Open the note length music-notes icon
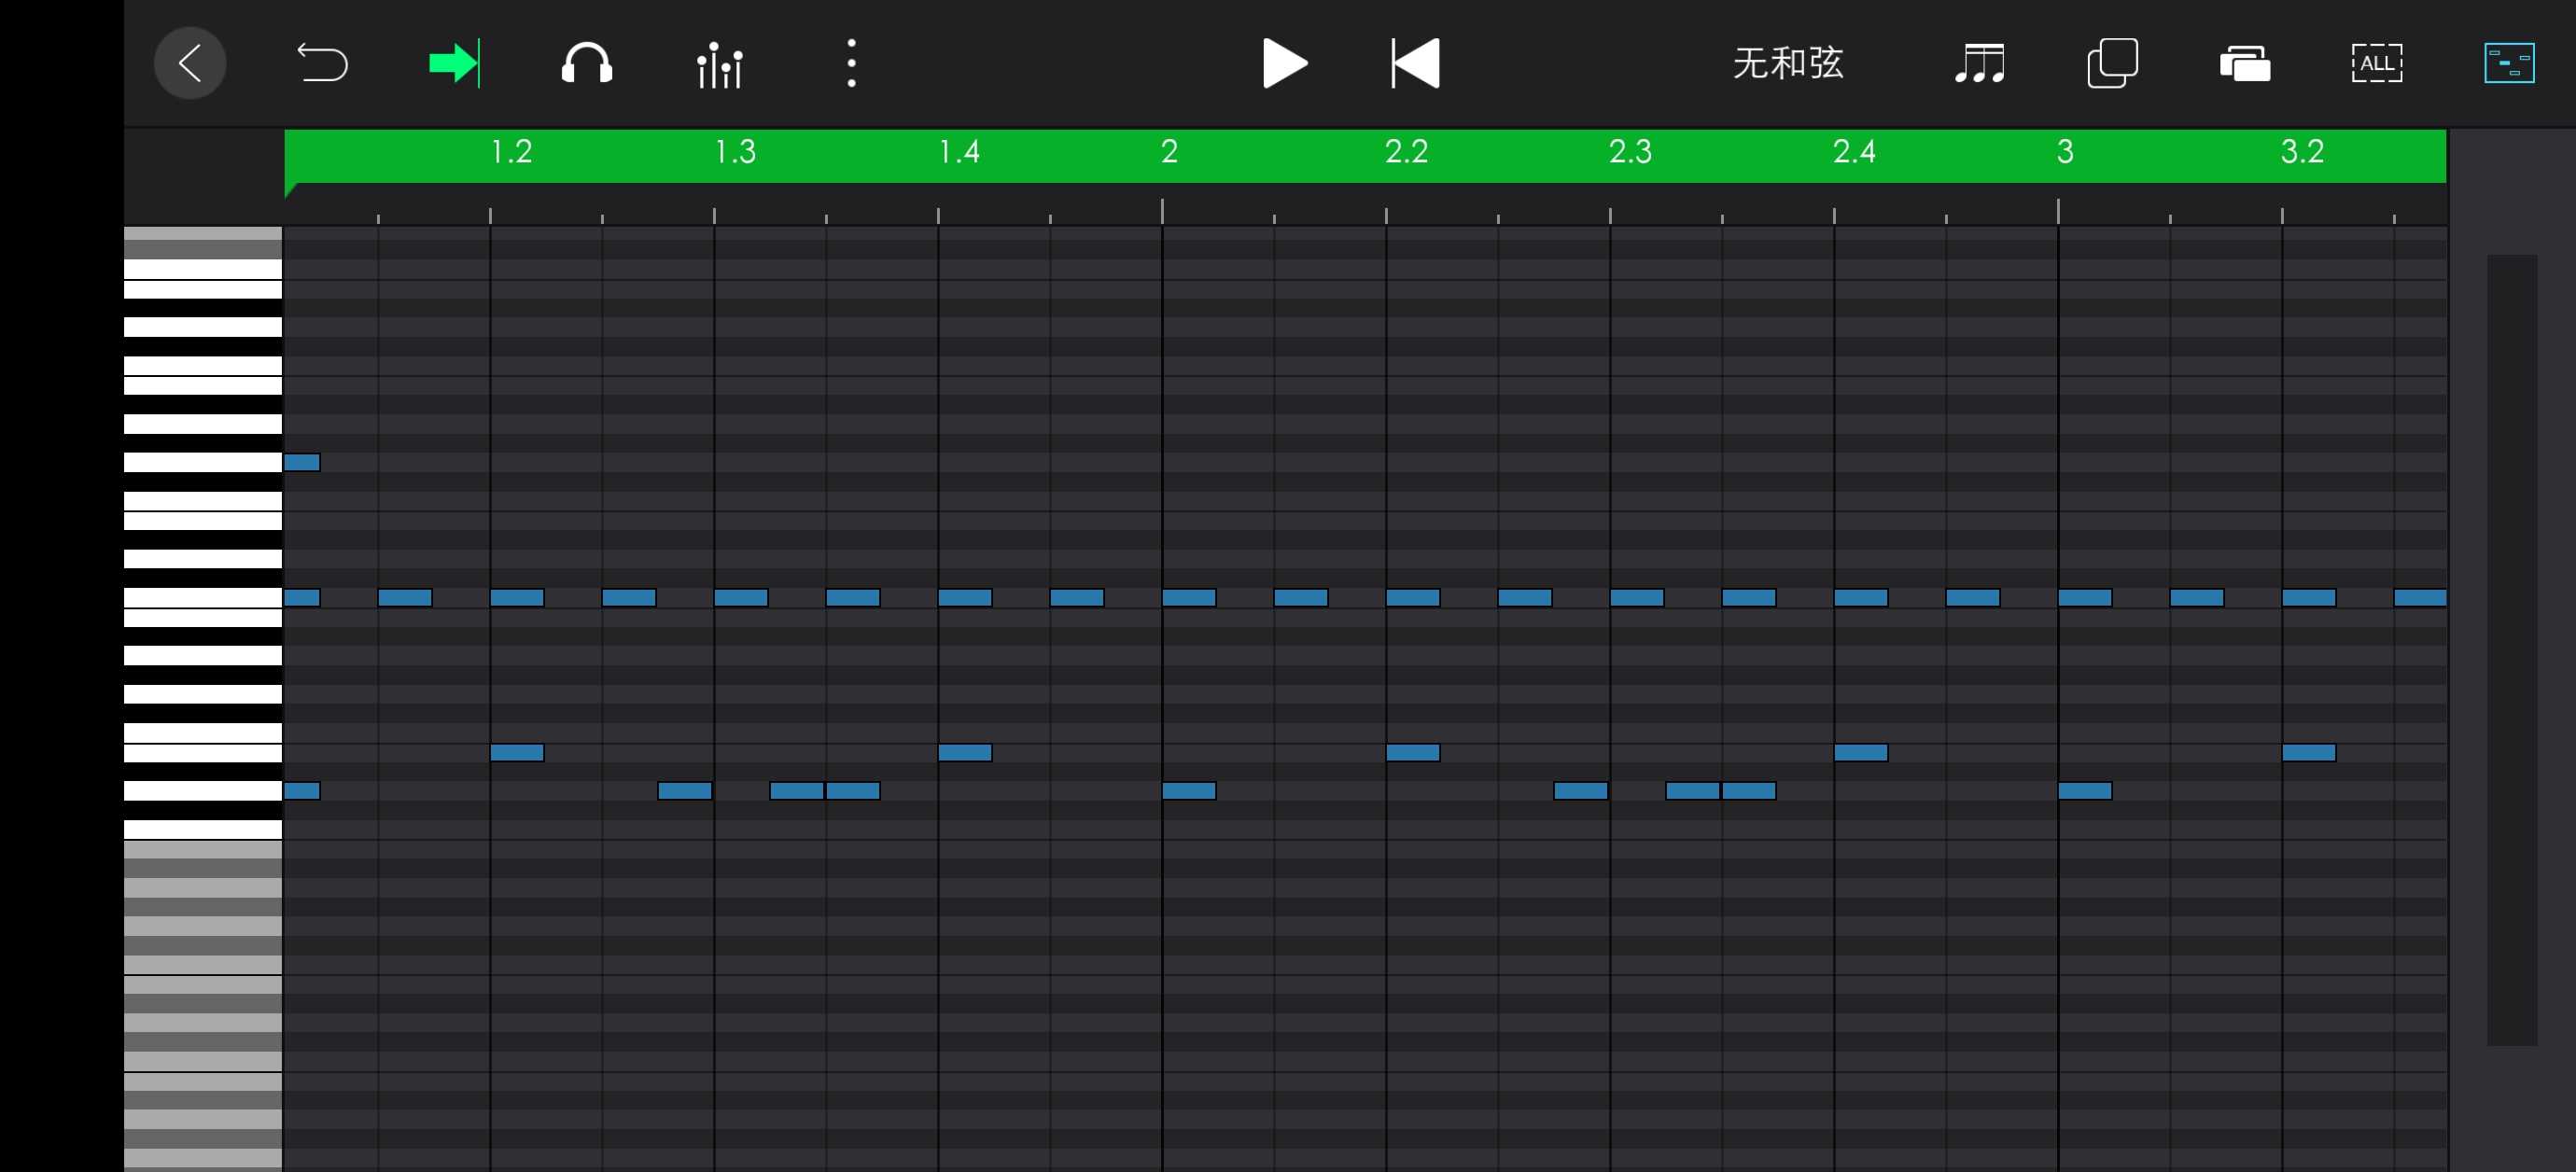 pyautogui.click(x=1980, y=64)
